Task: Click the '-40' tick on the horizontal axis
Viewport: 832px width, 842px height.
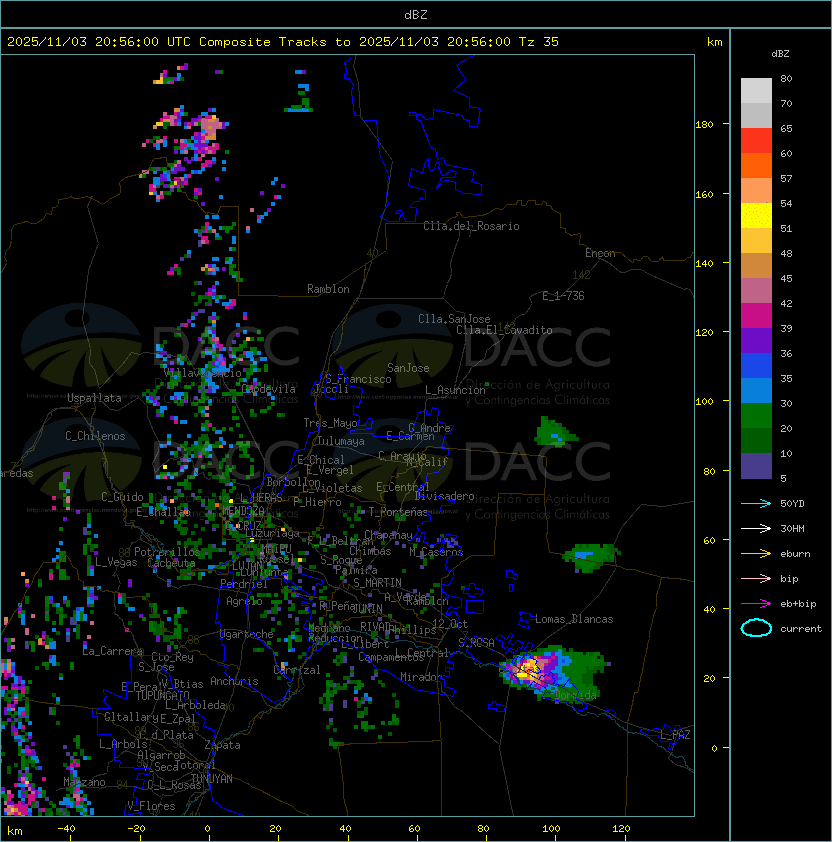Action: click(x=66, y=829)
